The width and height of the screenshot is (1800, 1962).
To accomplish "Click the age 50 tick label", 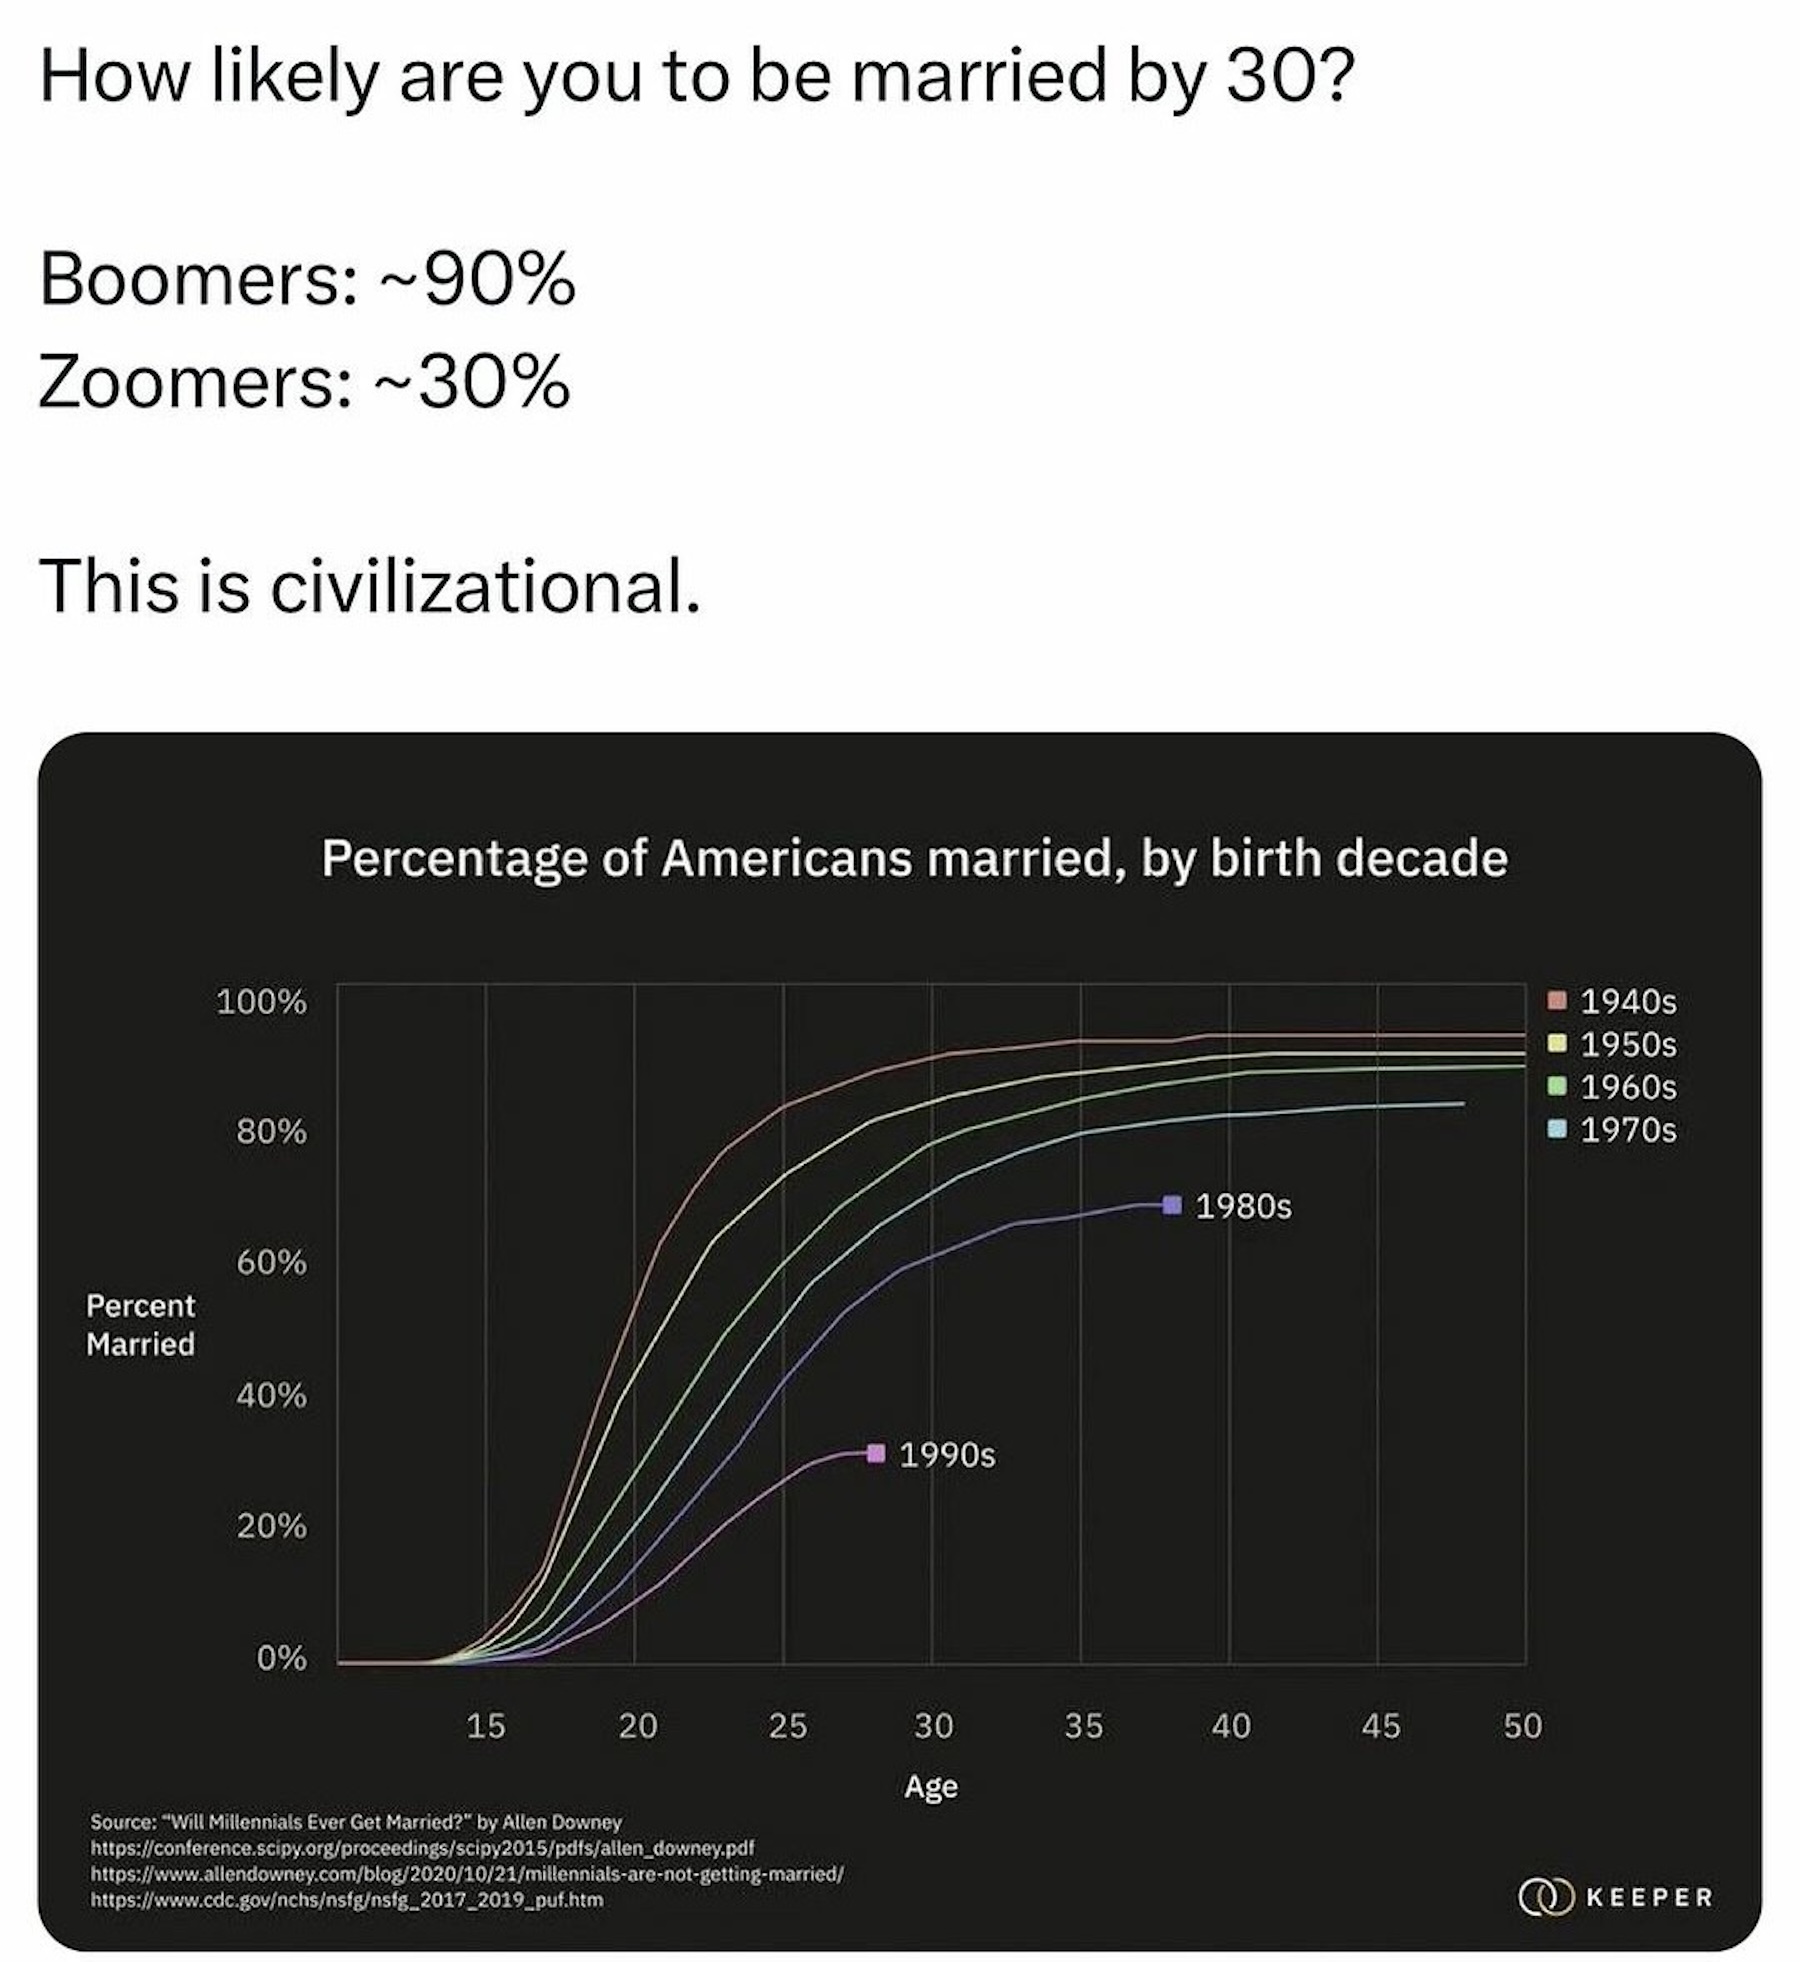I will coord(1522,1725).
